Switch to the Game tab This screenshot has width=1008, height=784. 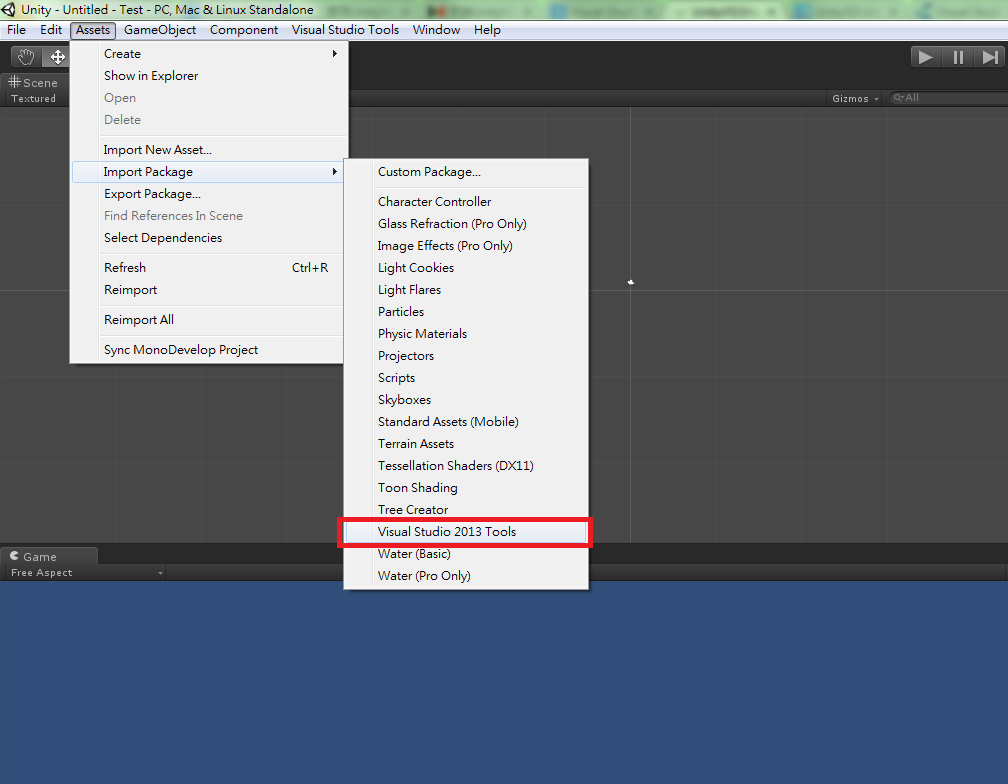[49, 557]
